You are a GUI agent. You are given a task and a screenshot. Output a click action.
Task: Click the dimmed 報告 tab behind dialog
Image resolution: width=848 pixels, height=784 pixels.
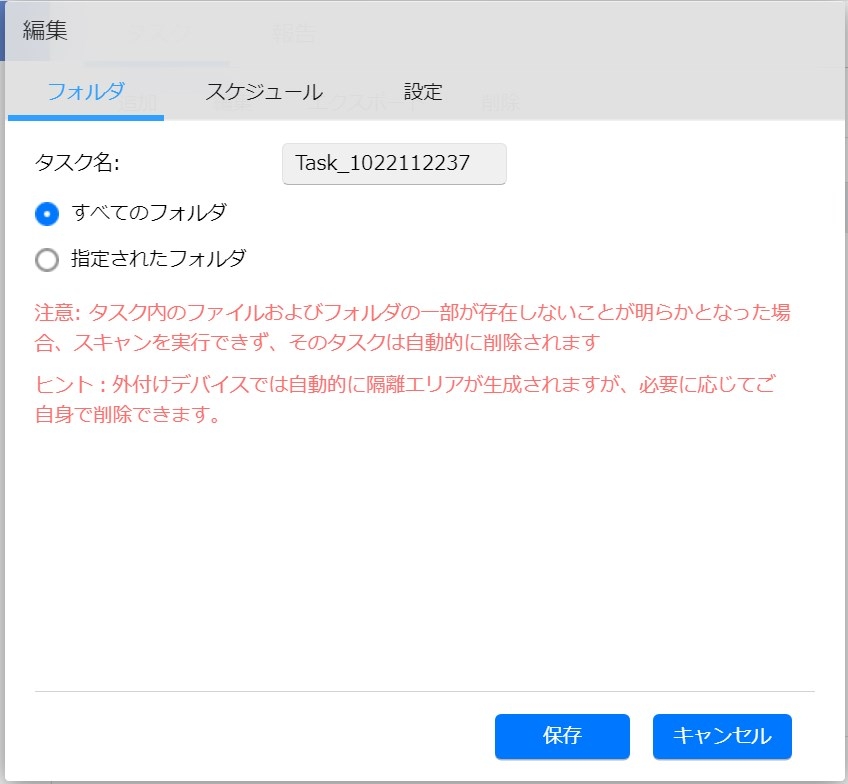pyautogui.click(x=294, y=34)
